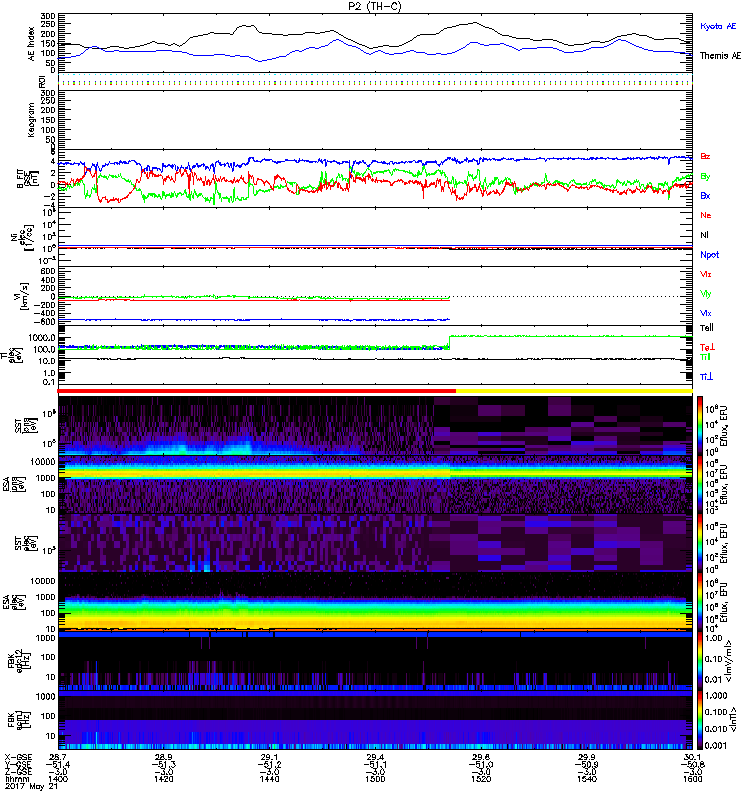Click the "<|nT|>" color bar unit label
The image size is (750, 800).
(736, 719)
